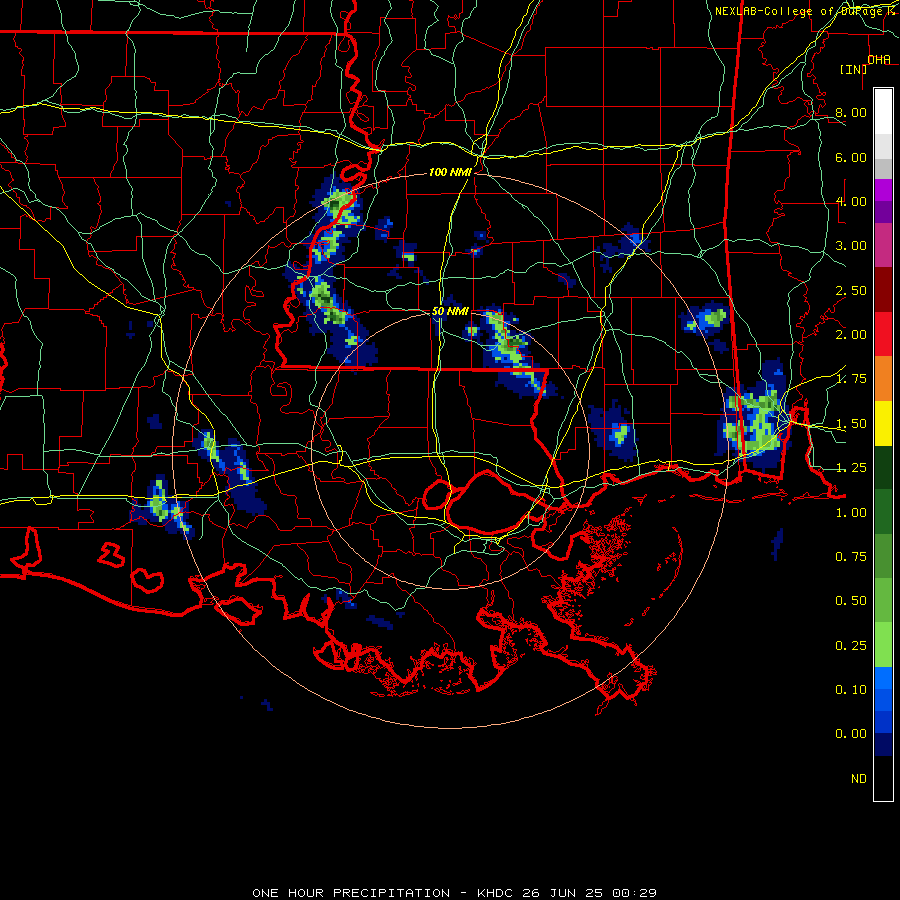900x900 pixels.
Task: Select the '1.50' scale label
Action: (851, 424)
